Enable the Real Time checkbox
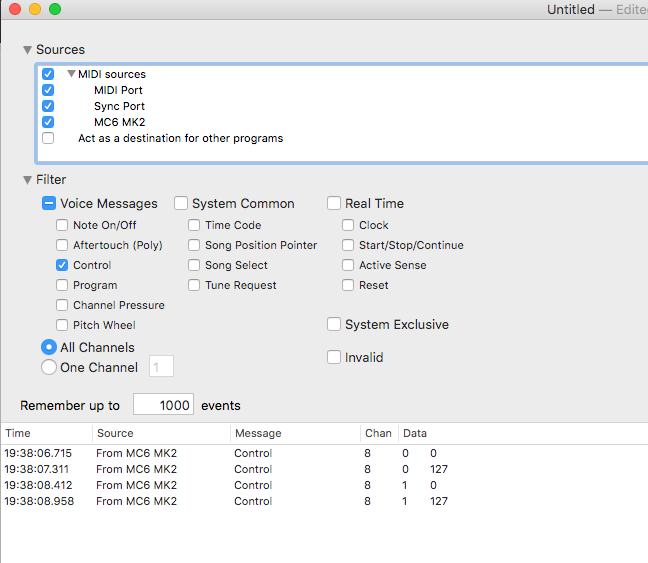 point(334,203)
